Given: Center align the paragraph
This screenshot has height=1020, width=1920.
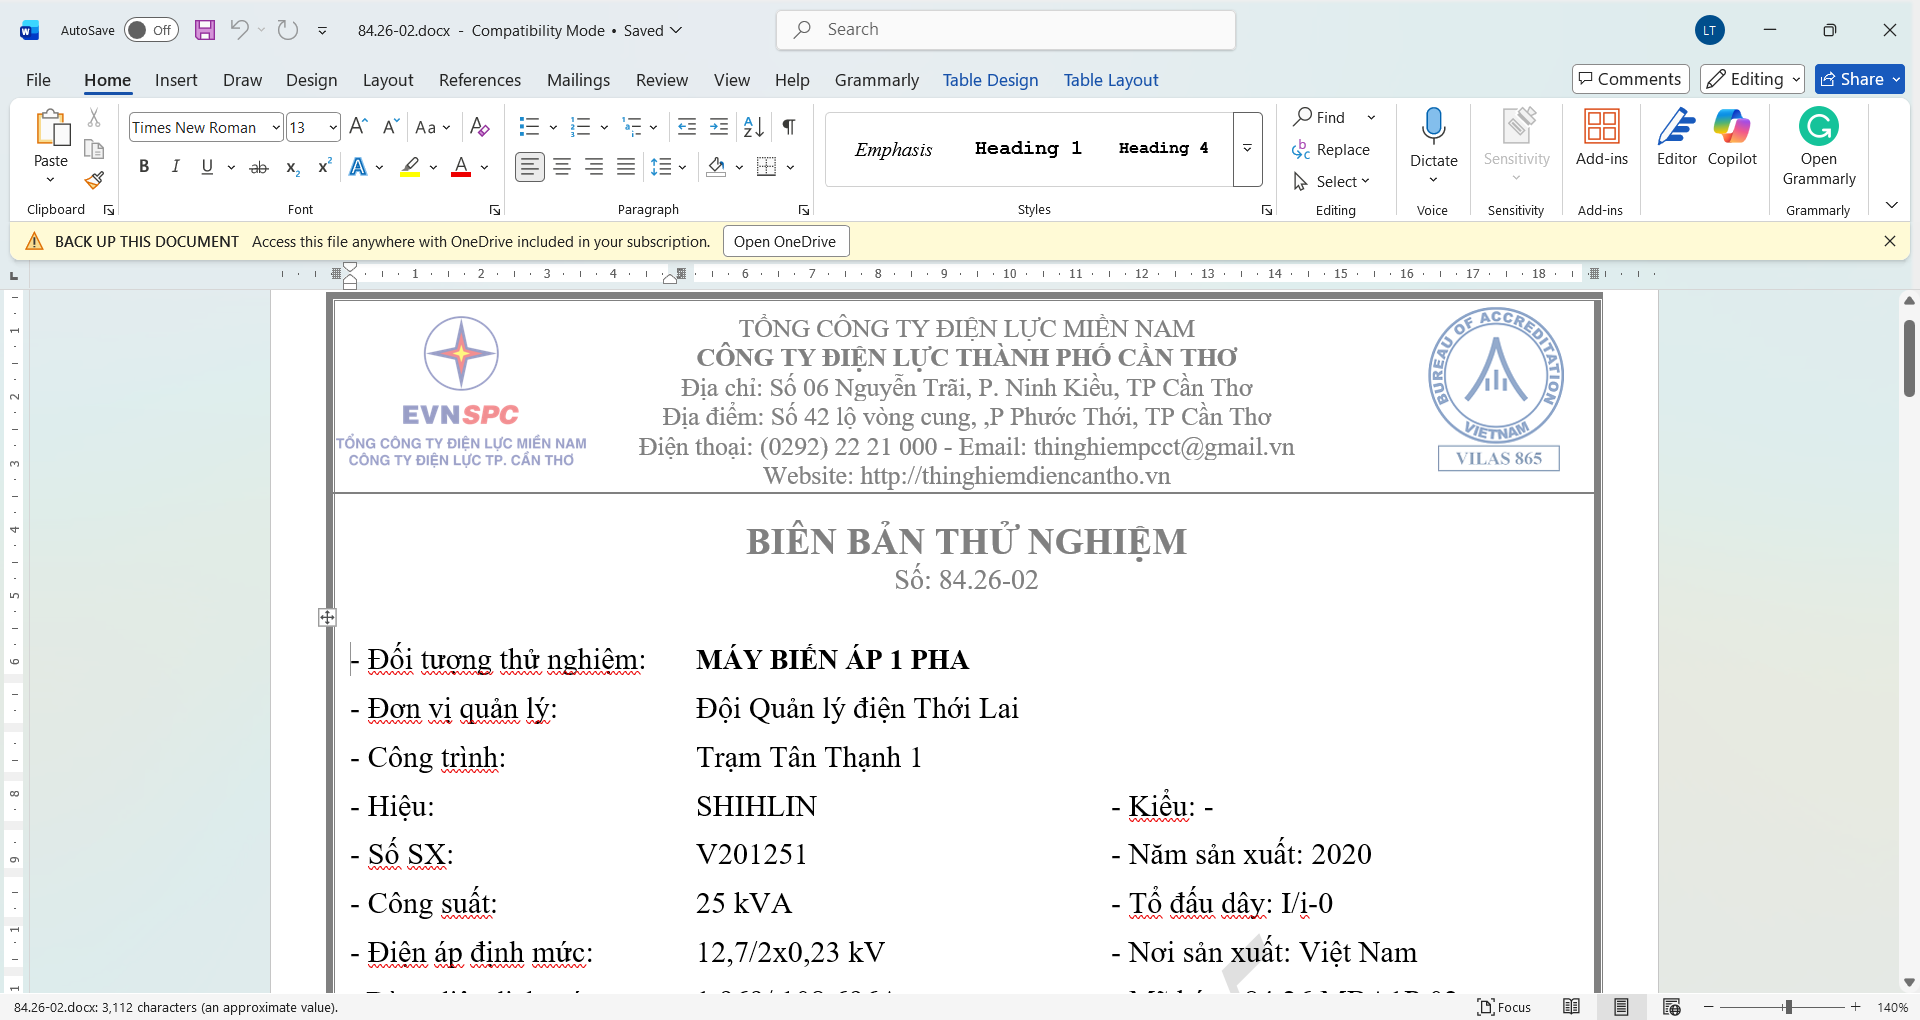Looking at the screenshot, I should click(562, 167).
